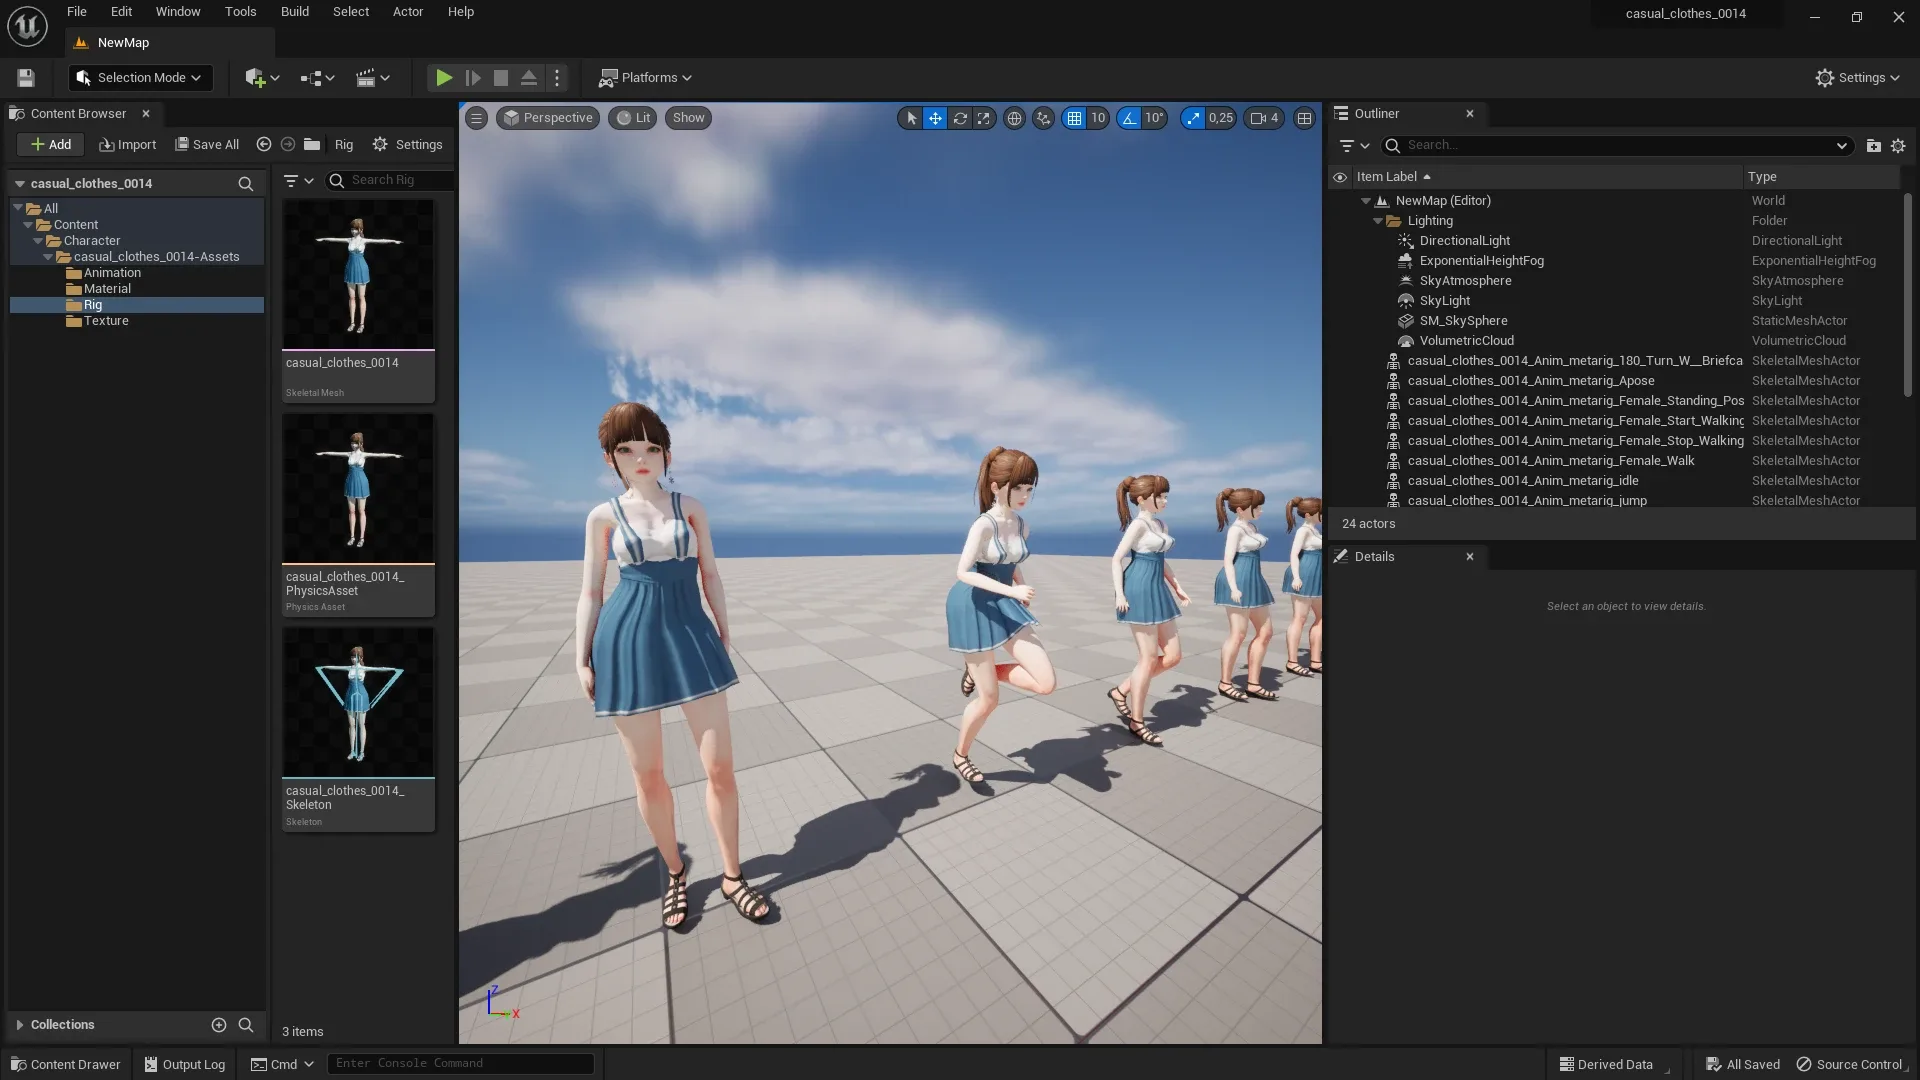Screen dimensions: 1920x1080
Task: Open the Perspective view dropdown
Action: coord(547,118)
